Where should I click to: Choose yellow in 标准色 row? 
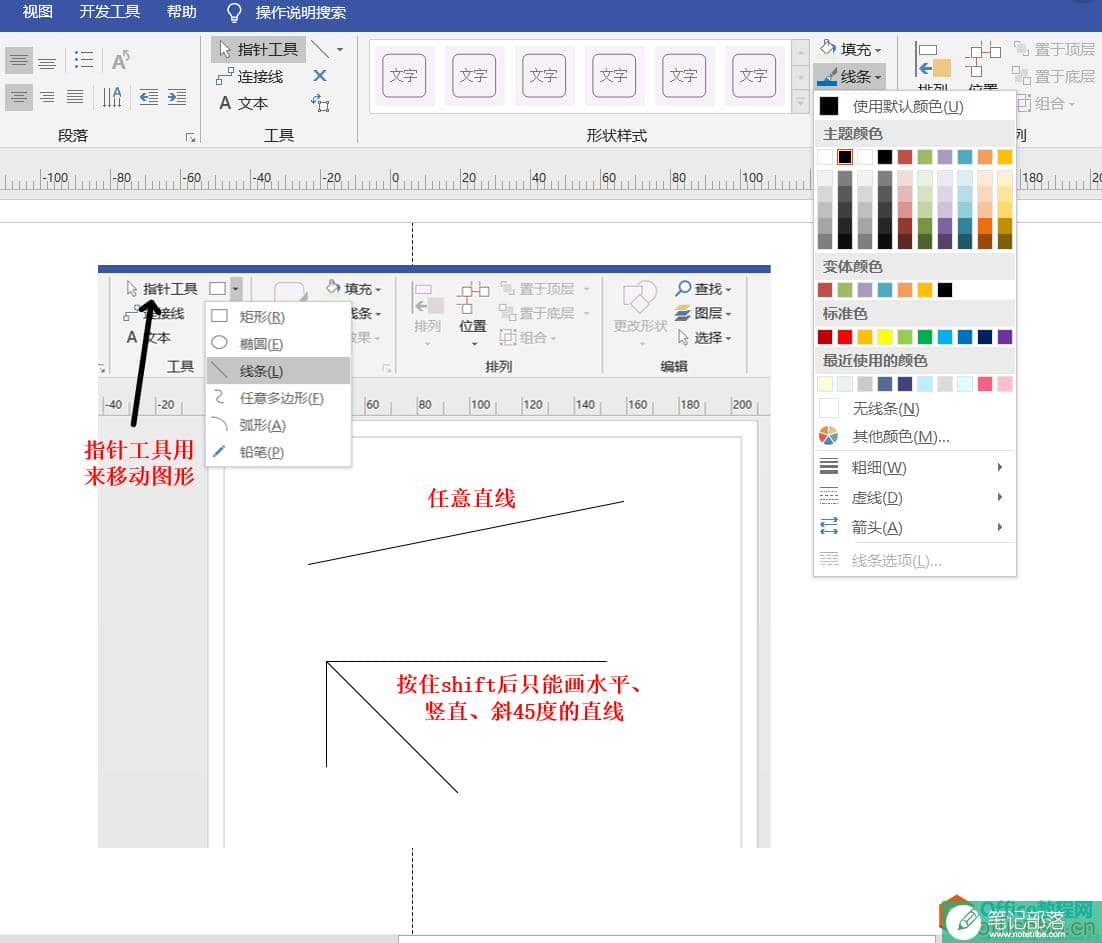pos(885,337)
